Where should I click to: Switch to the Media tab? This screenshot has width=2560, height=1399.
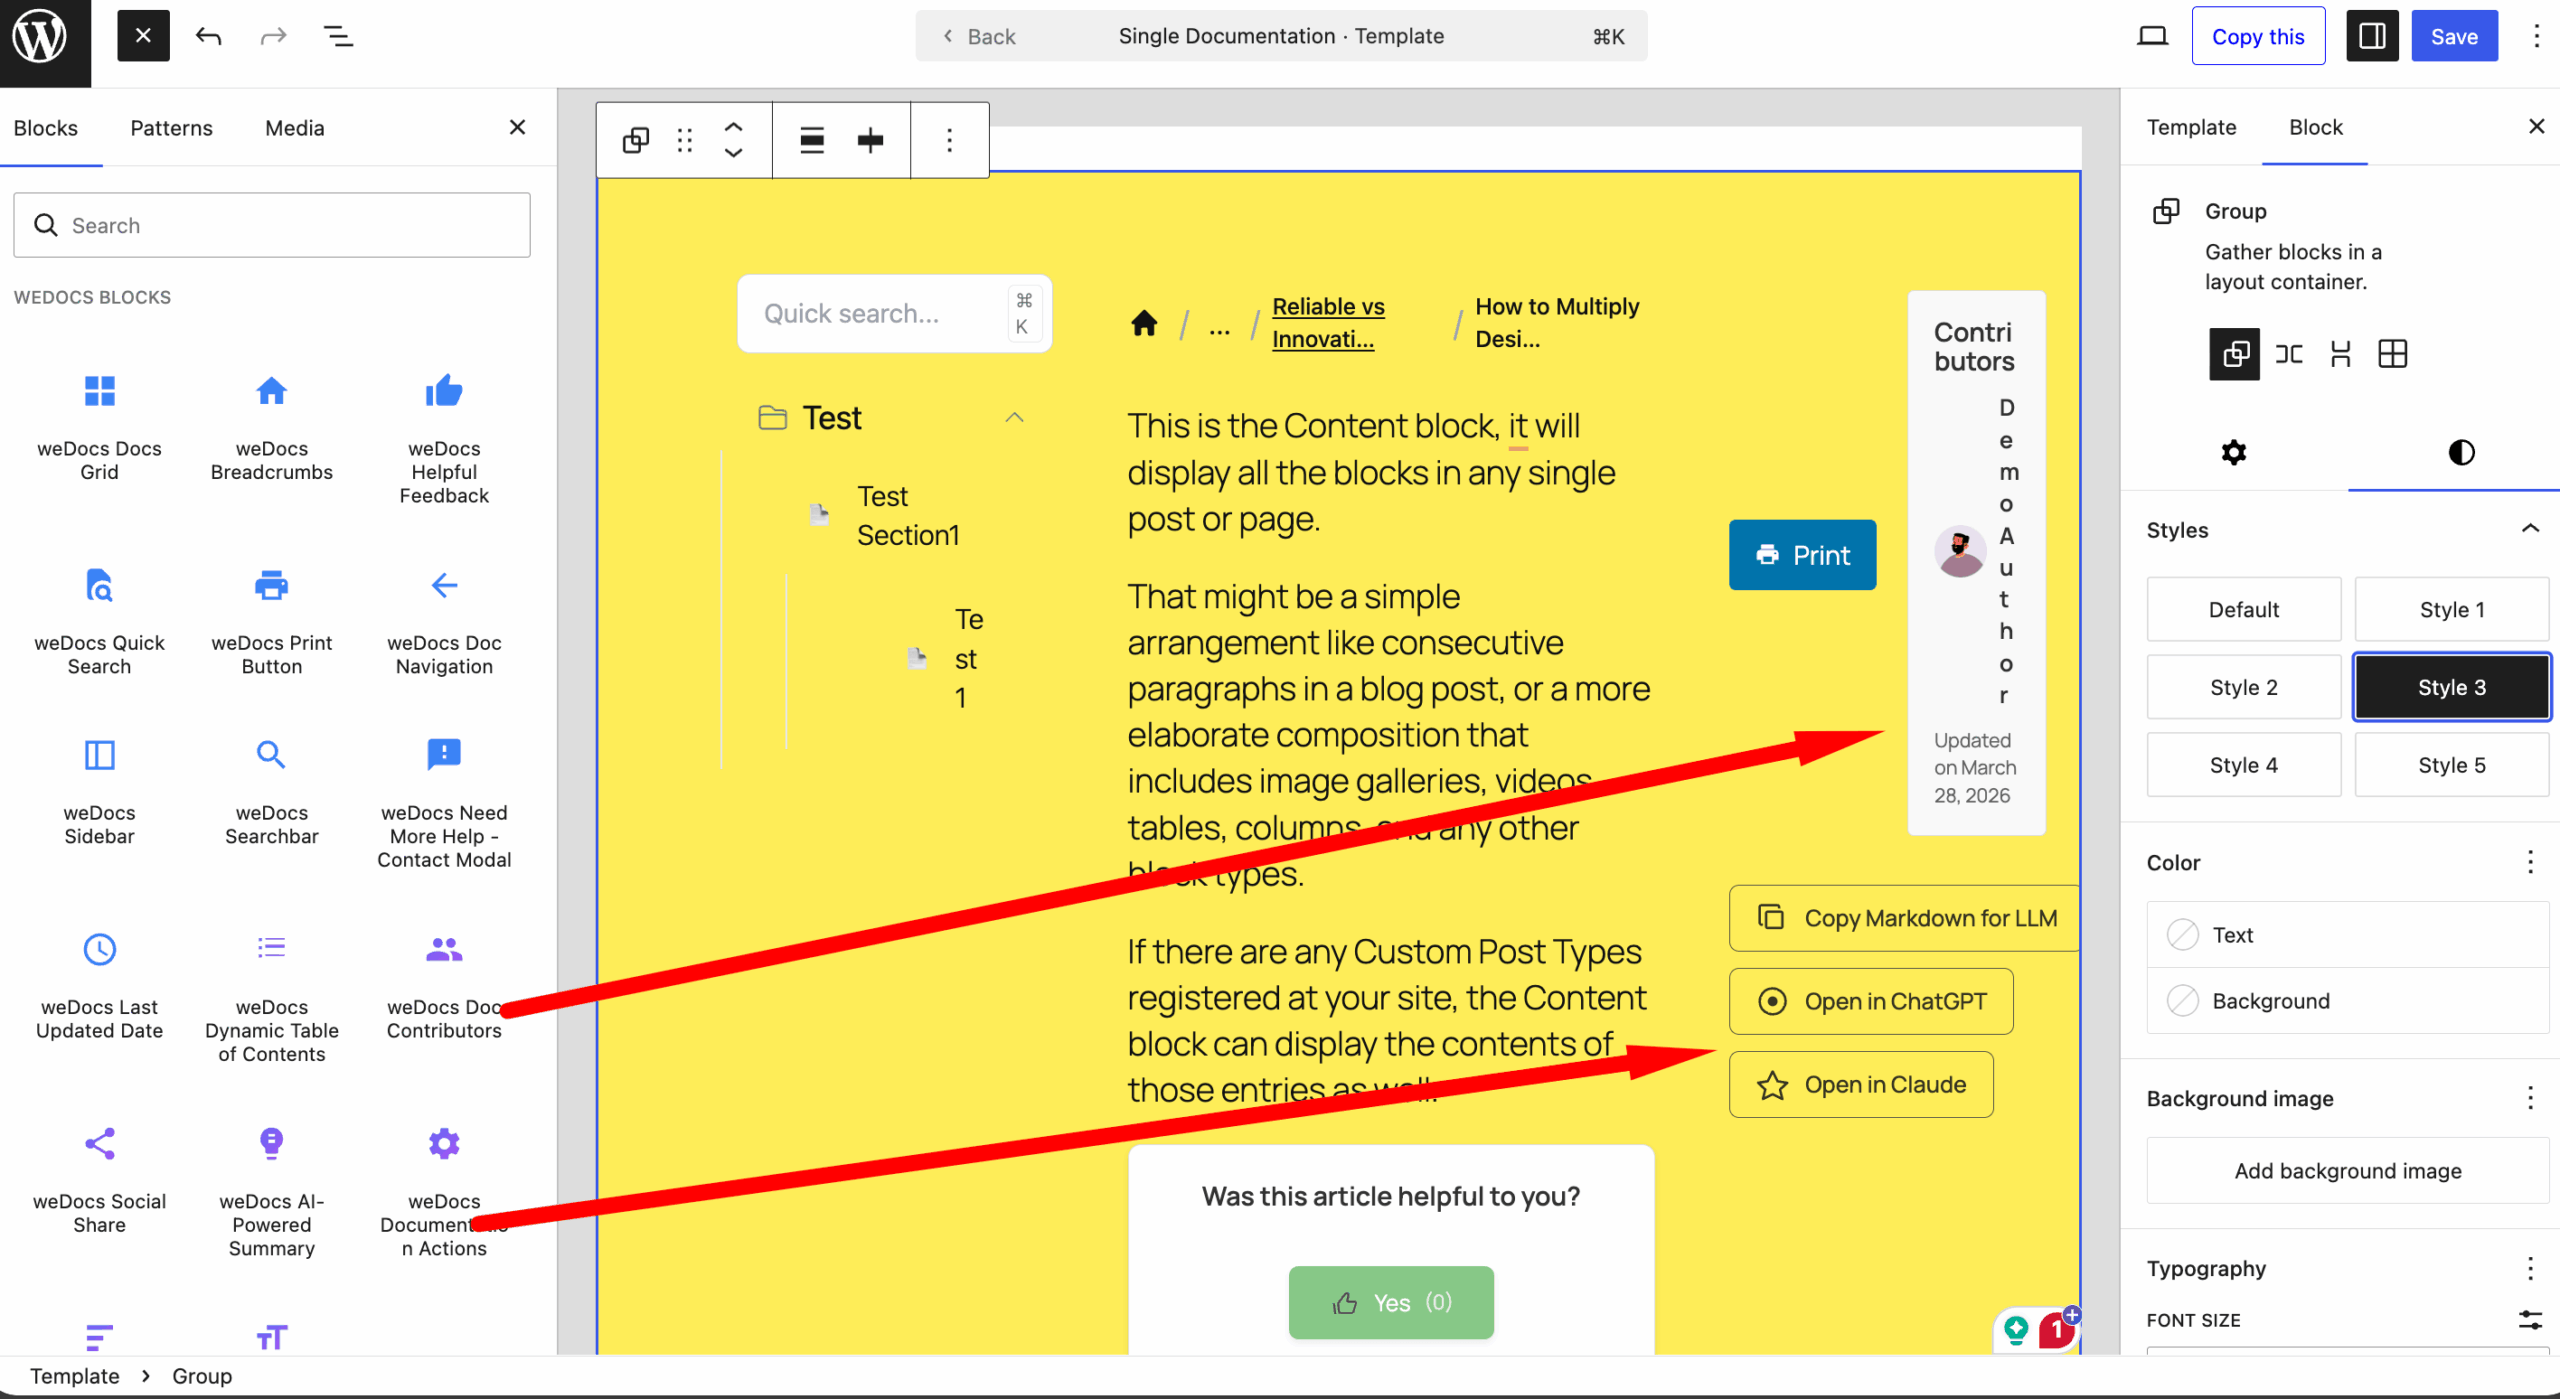pos(294,128)
